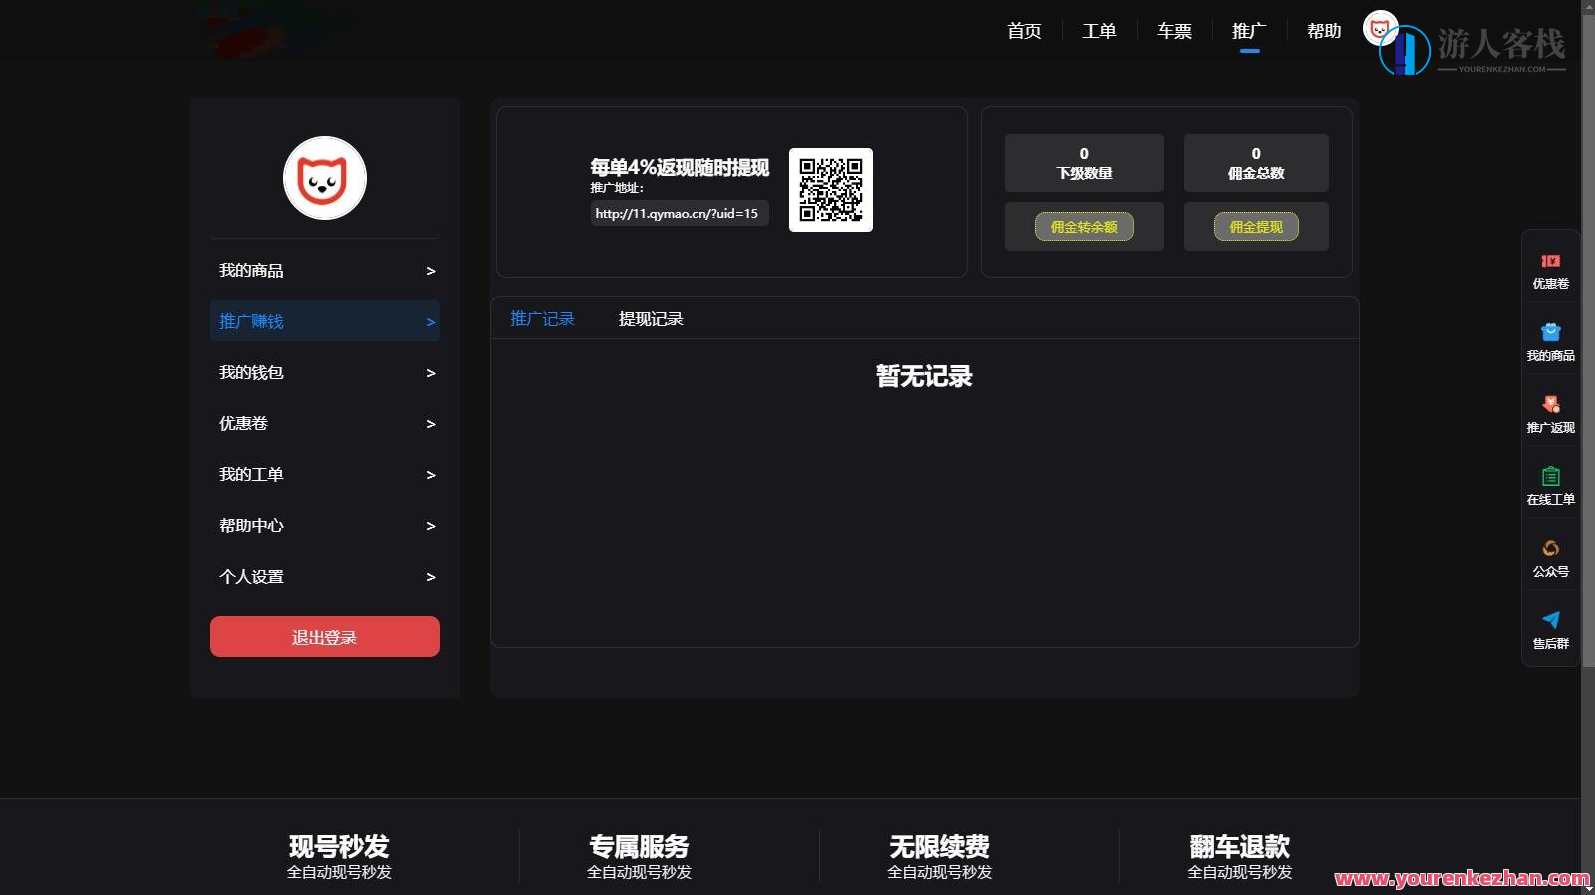Viewport: 1595px width, 895px height.
Task: Open 我的钱包 sidebar menu item
Action: pyautogui.click(x=325, y=373)
